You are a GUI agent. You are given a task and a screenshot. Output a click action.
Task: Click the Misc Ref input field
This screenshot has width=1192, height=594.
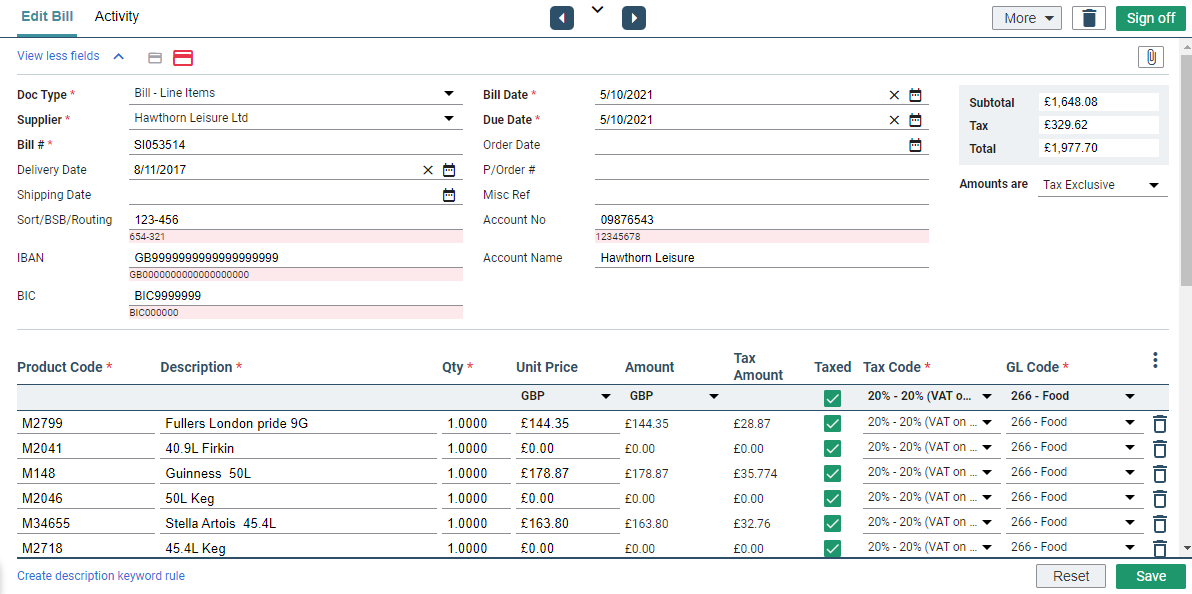tap(762, 195)
